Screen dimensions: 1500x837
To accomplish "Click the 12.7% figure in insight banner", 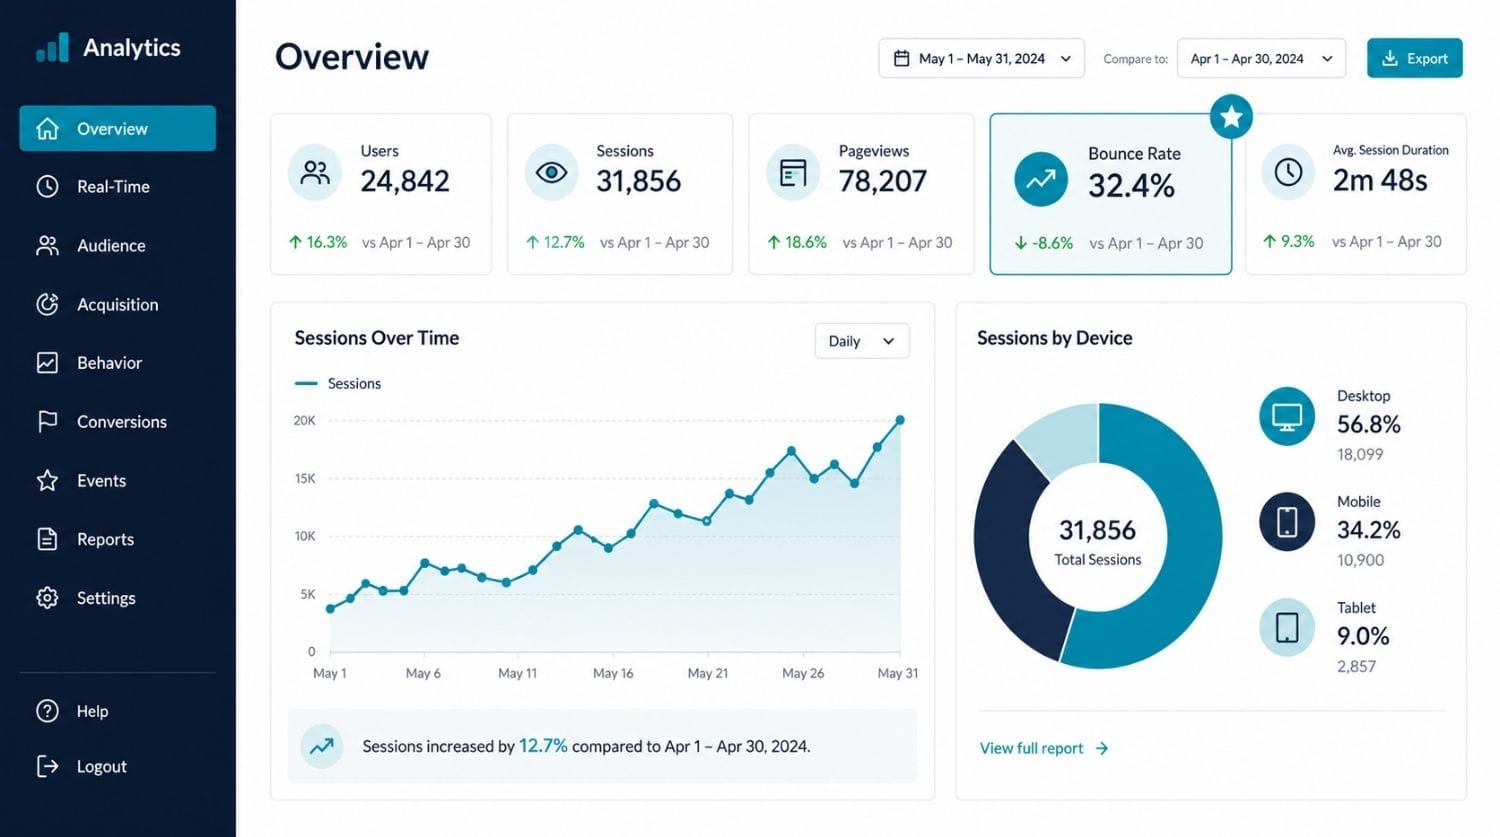I will [x=543, y=746].
